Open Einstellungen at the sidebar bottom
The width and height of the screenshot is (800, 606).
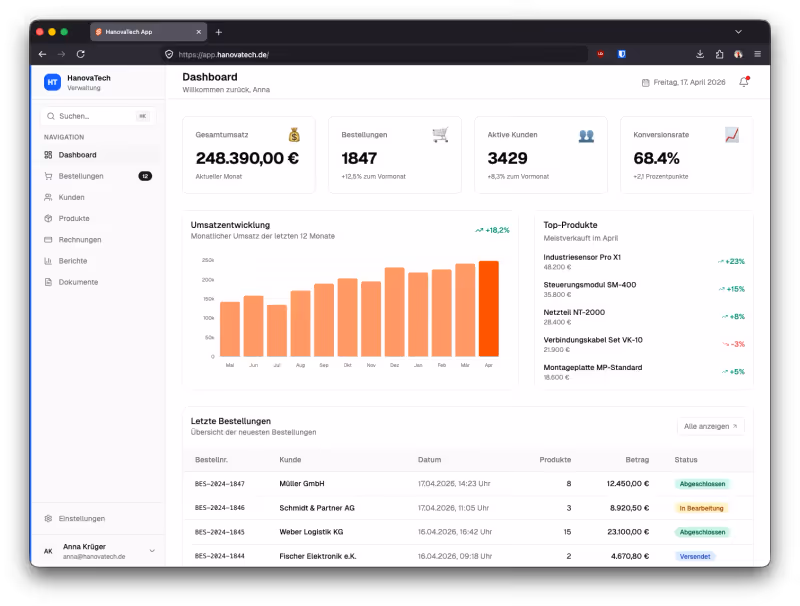pyautogui.click(x=99, y=519)
